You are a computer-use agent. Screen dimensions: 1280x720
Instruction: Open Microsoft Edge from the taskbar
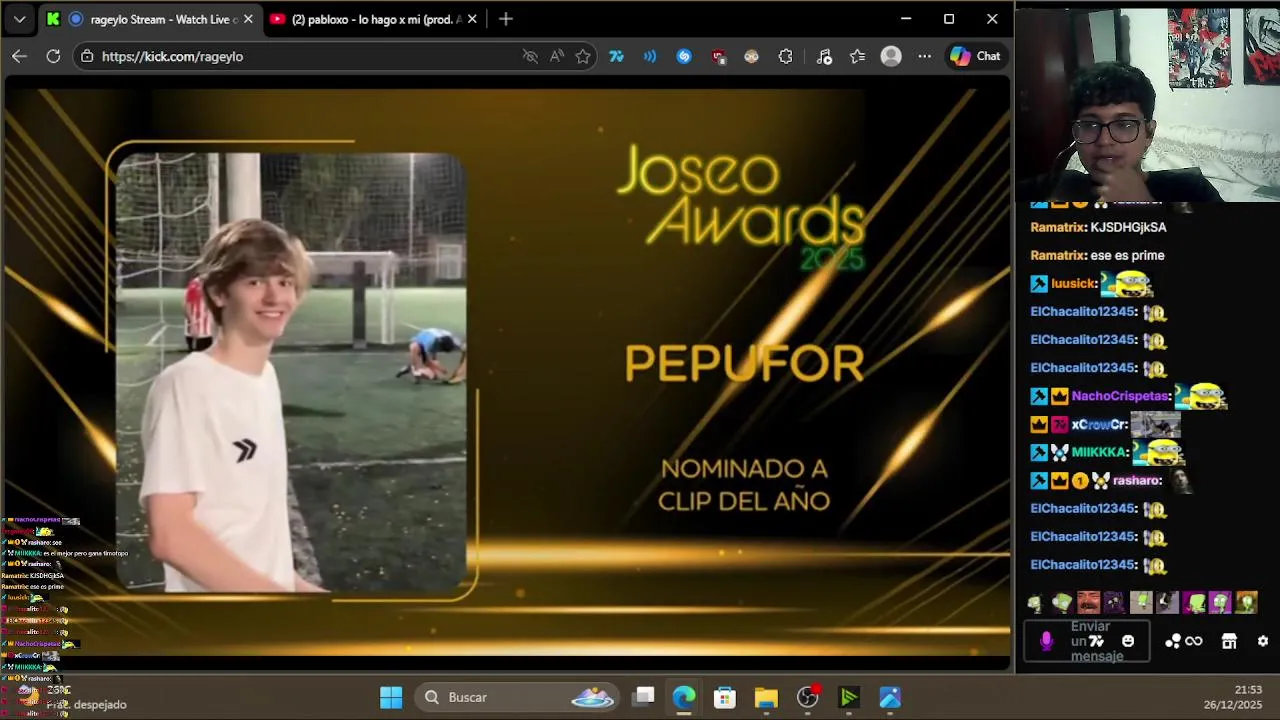[684, 697]
